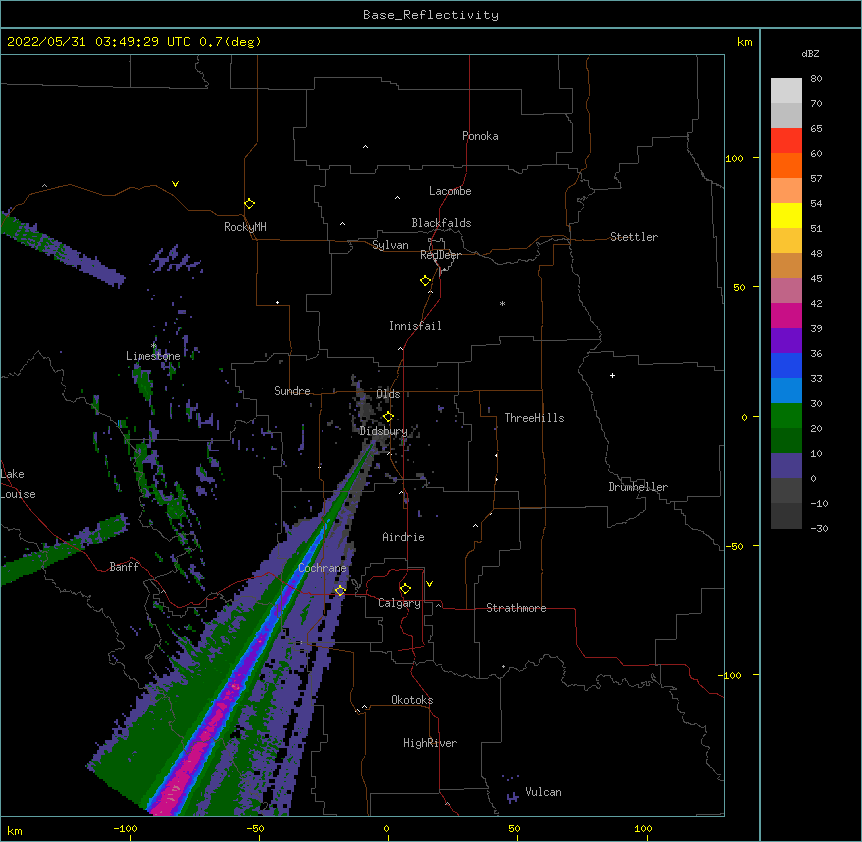862x842 pixels.
Task: Pick the purple 36-39 dBZ legend swatch
Action: coord(786,341)
